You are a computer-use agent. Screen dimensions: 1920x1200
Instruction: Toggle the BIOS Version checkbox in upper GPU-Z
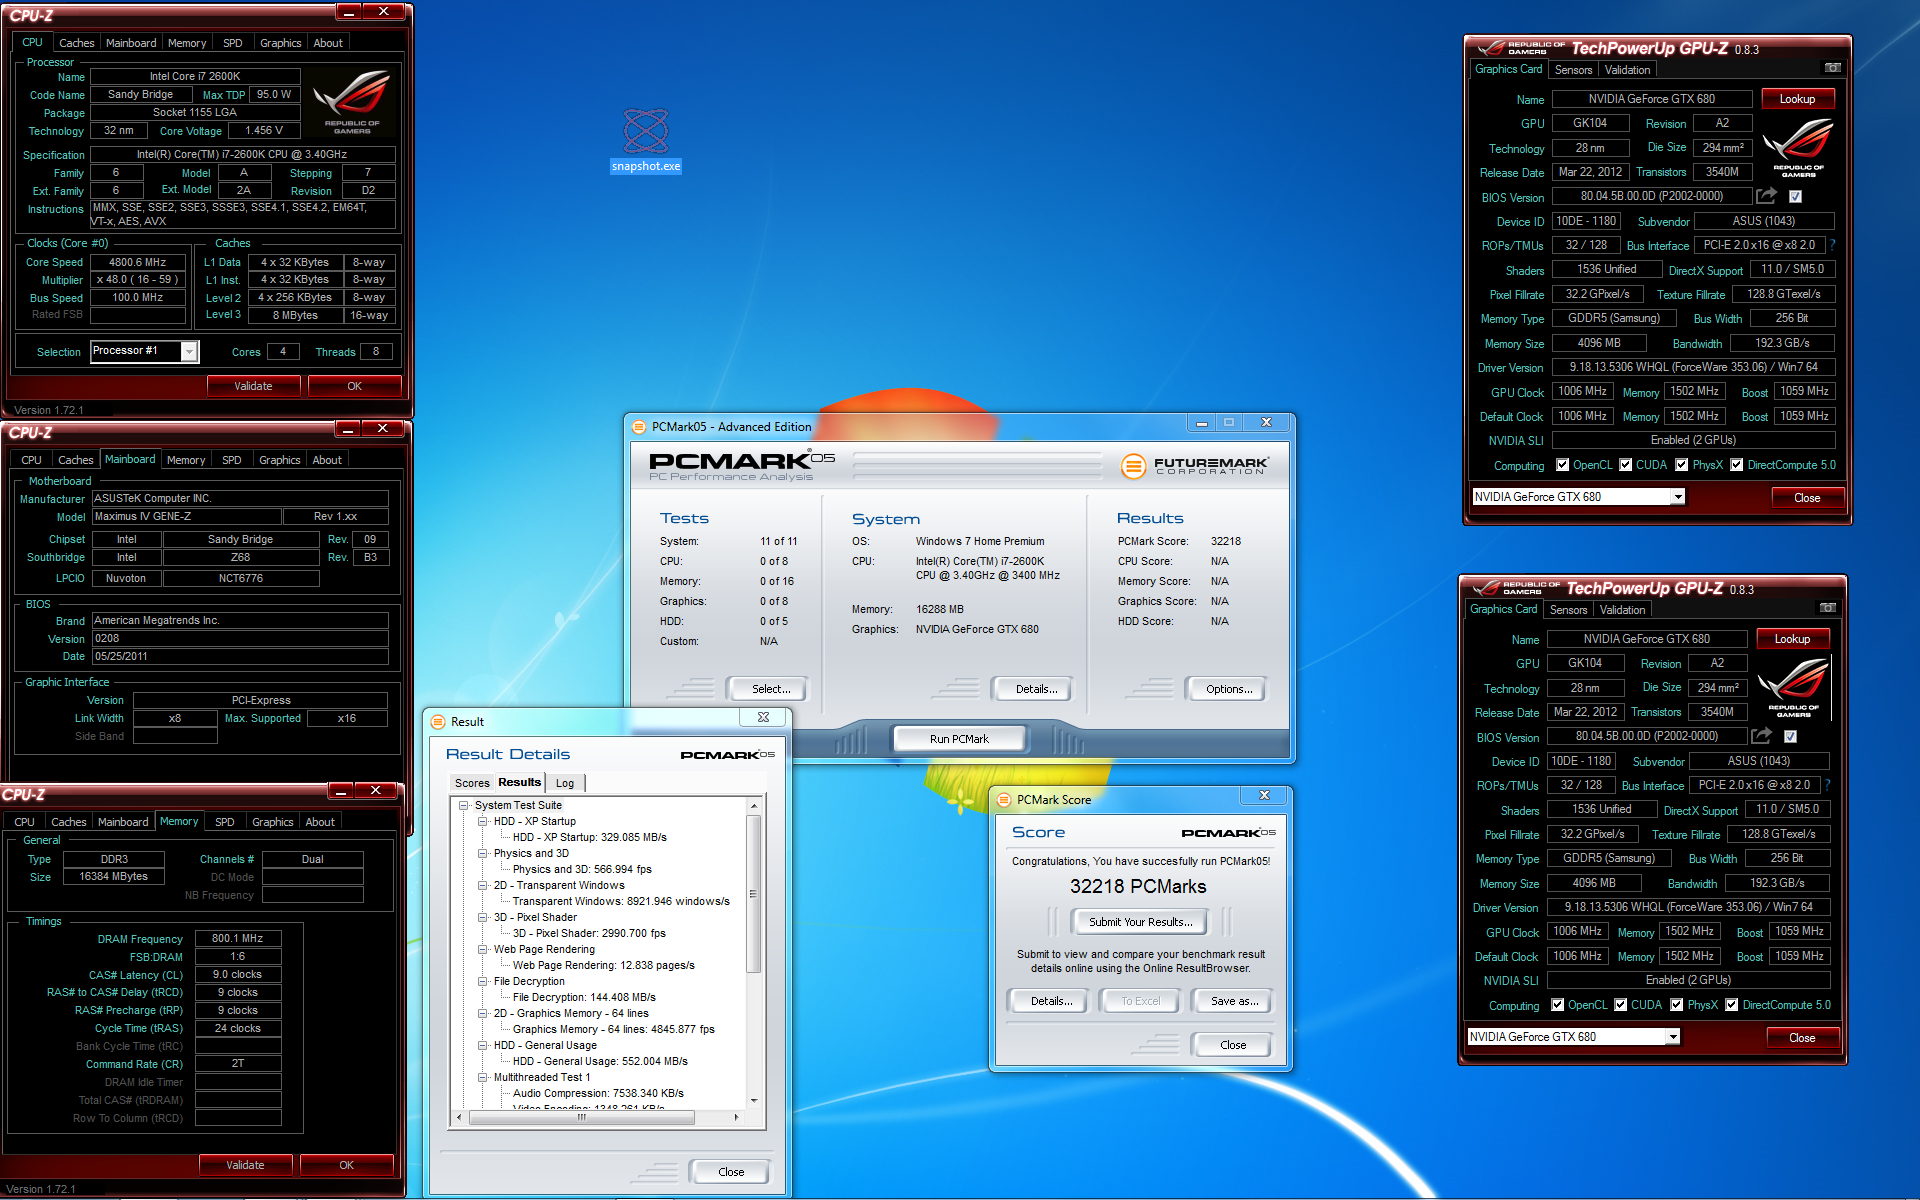pyautogui.click(x=1795, y=197)
